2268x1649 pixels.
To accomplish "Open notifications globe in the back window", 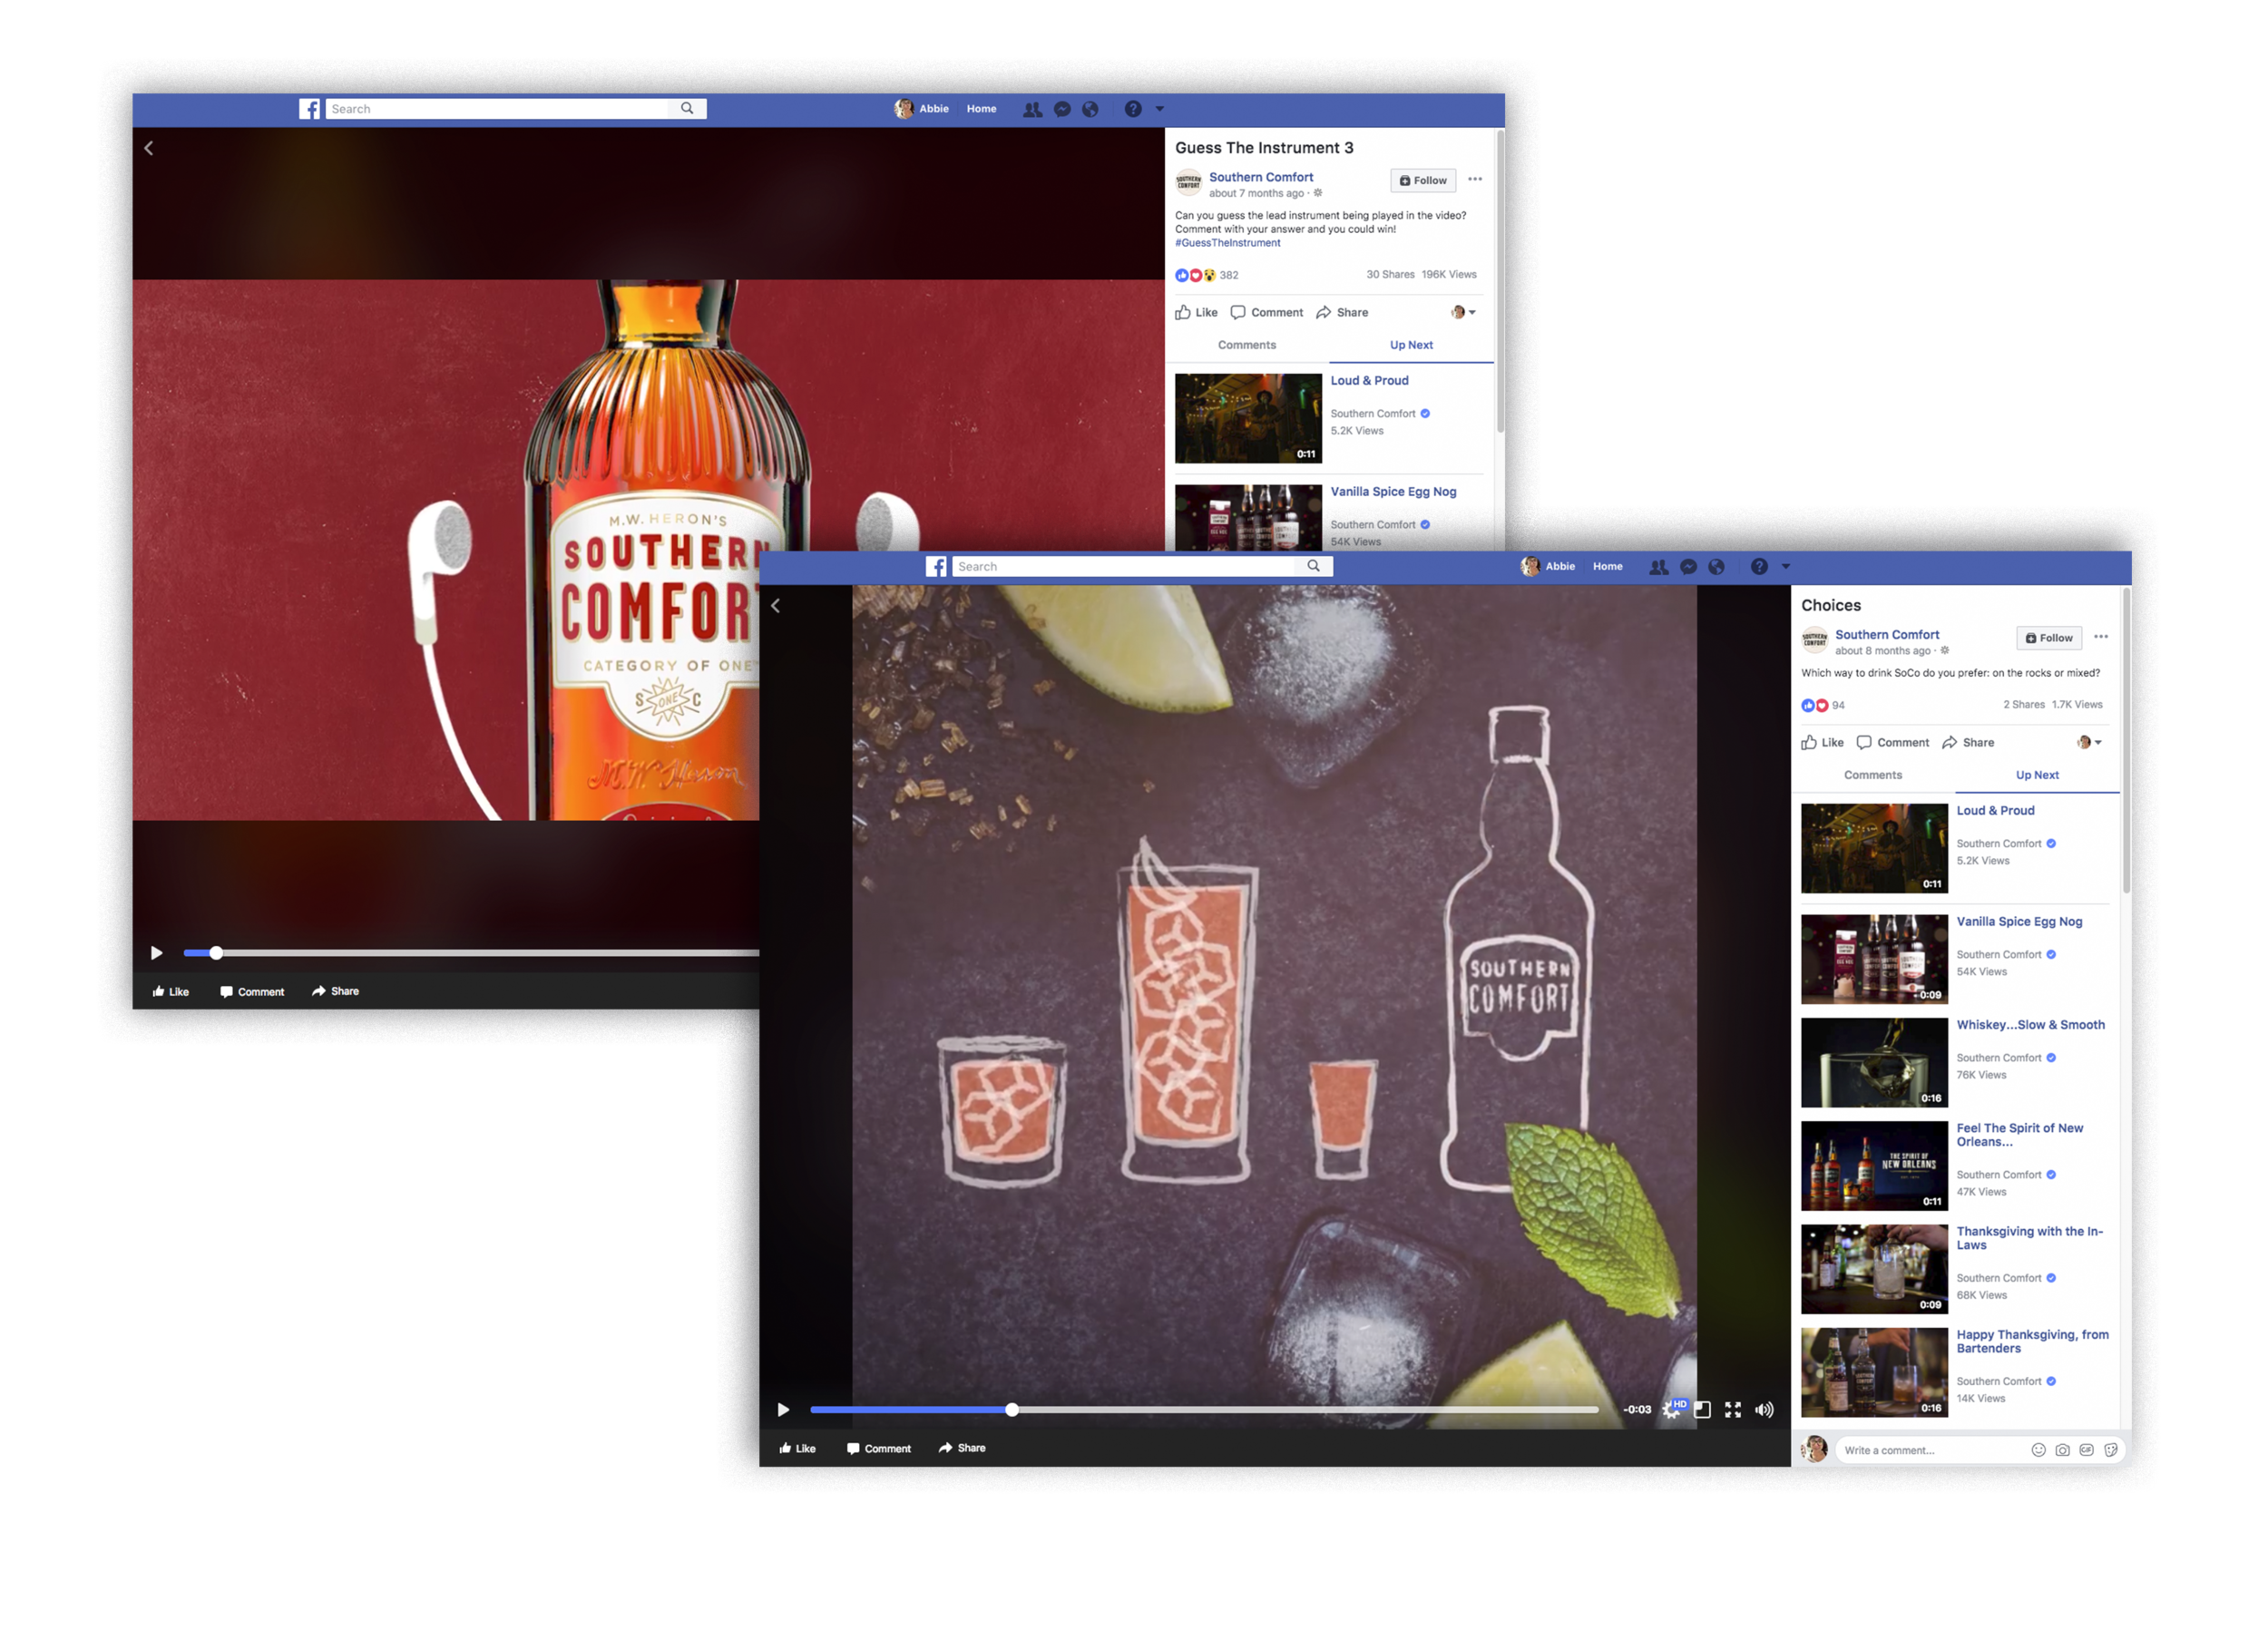I will pyautogui.click(x=1090, y=109).
